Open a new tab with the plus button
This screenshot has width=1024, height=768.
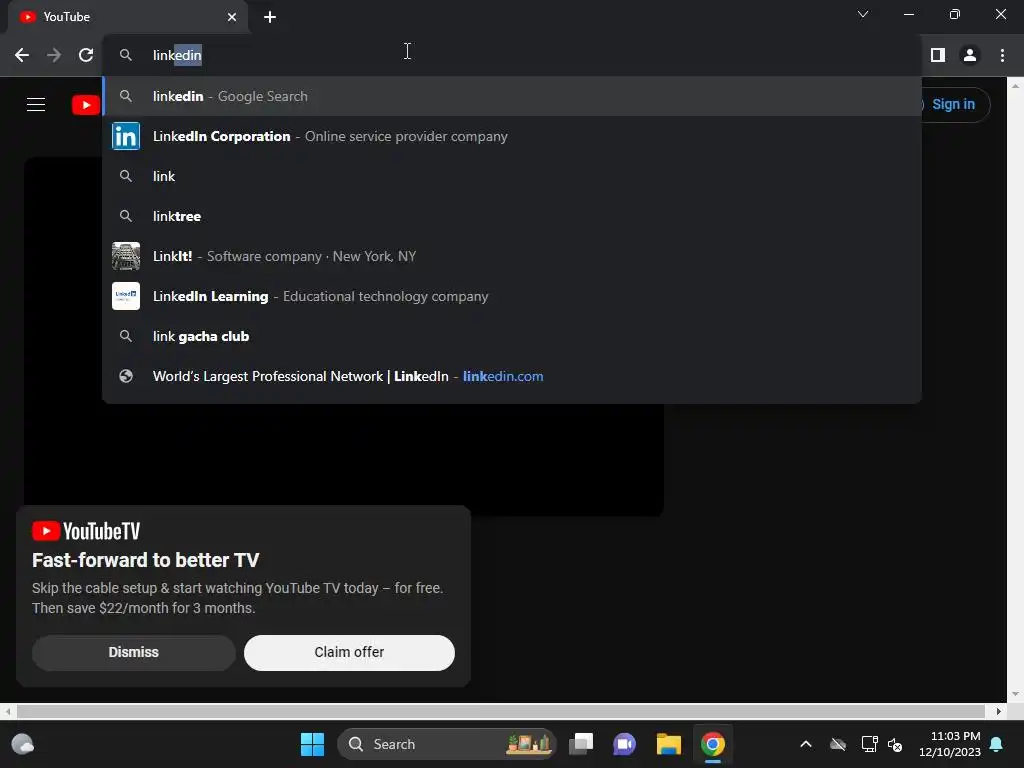pos(270,17)
